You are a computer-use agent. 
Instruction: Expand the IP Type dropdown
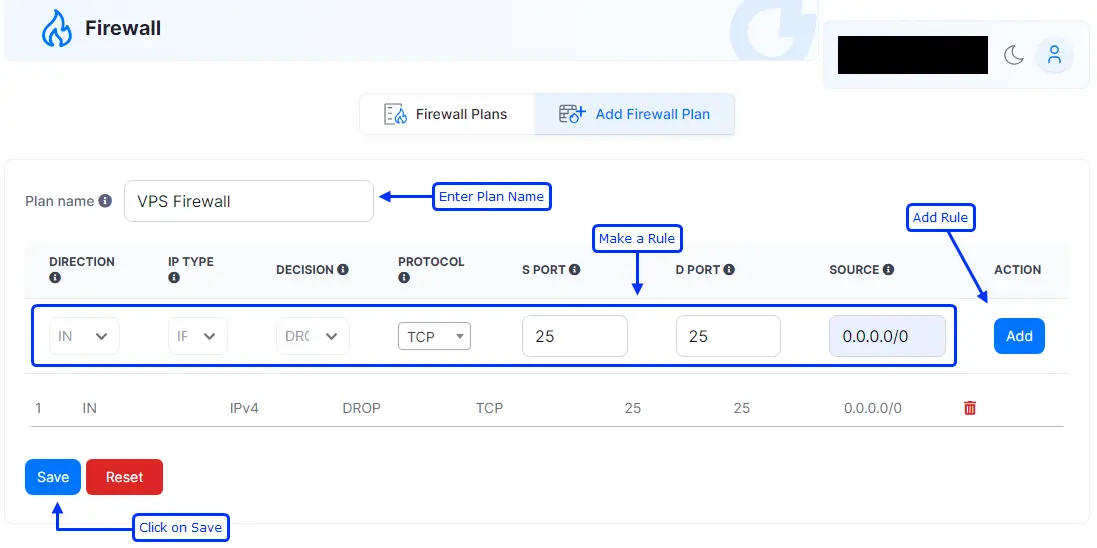click(198, 336)
